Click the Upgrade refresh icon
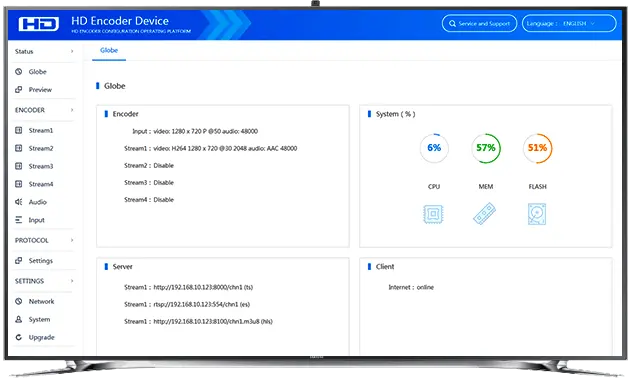The image size is (630, 380). coord(18,337)
